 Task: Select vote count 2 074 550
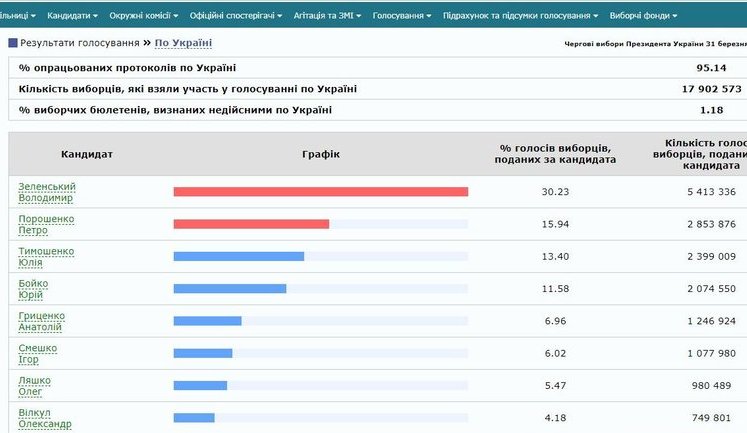point(711,289)
